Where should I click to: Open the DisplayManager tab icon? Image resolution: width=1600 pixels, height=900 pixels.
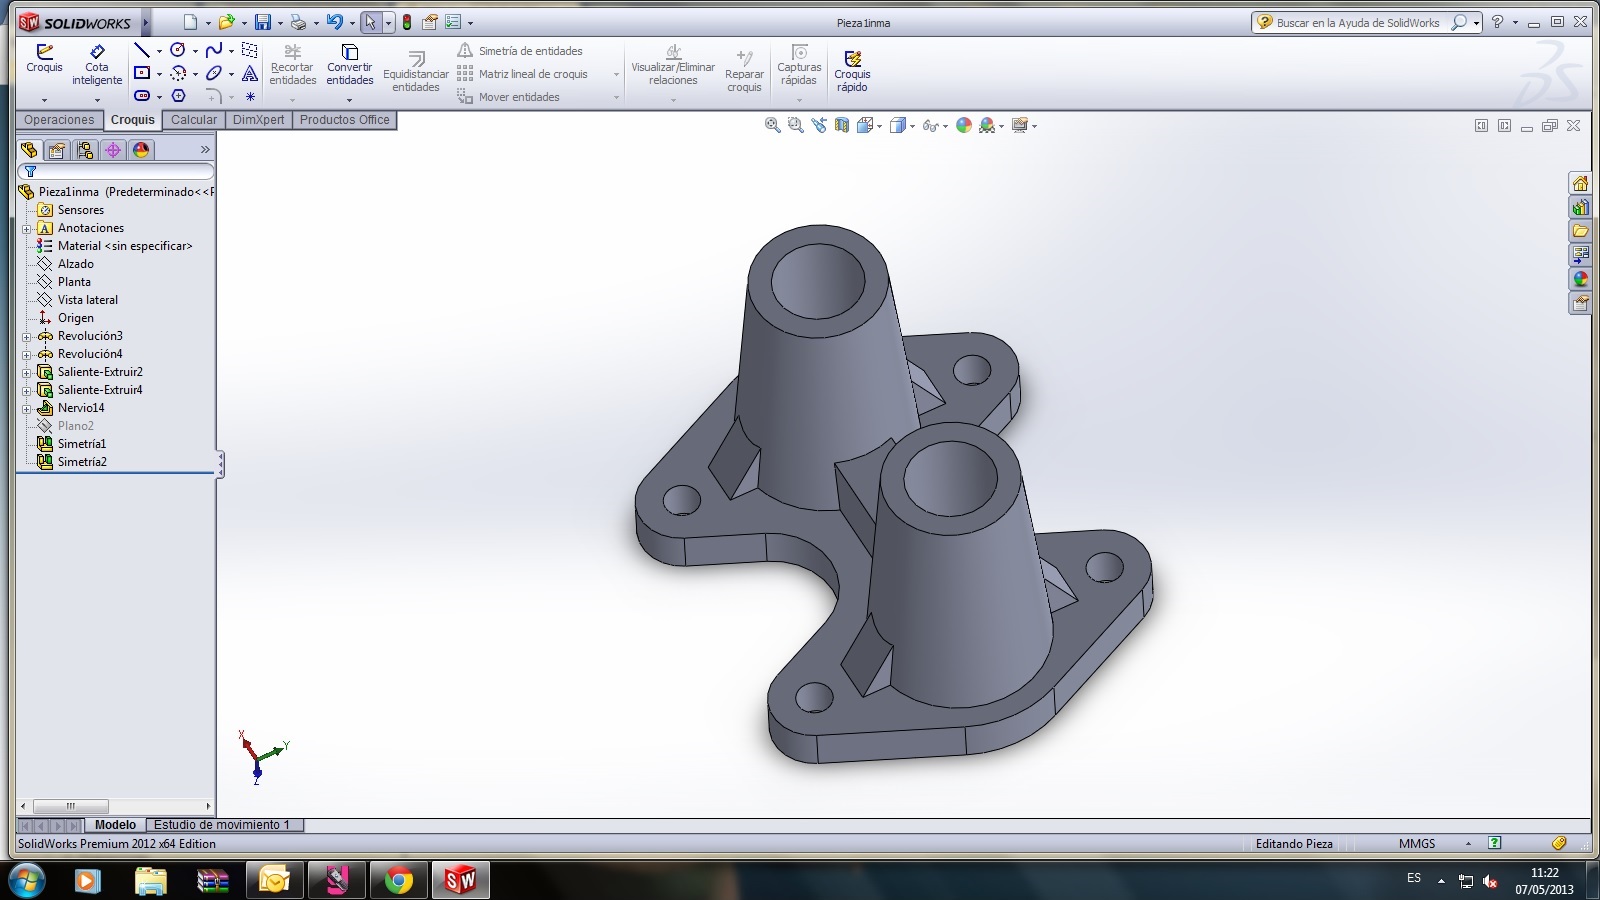click(x=141, y=150)
